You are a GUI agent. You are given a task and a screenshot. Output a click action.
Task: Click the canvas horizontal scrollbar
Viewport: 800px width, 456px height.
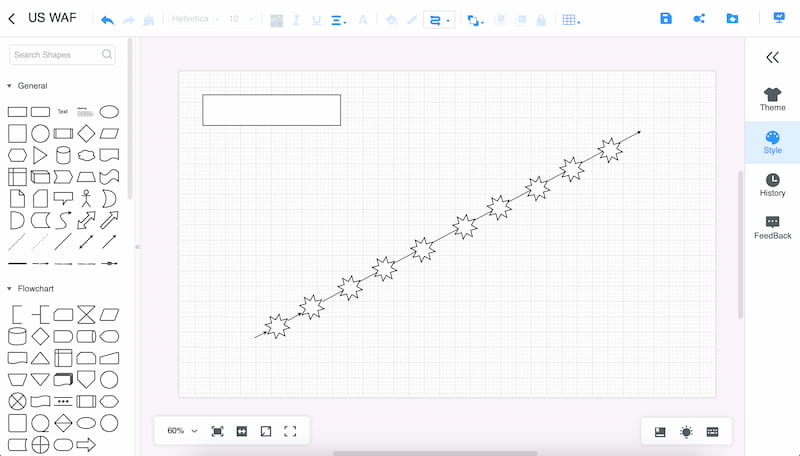(x=435, y=453)
